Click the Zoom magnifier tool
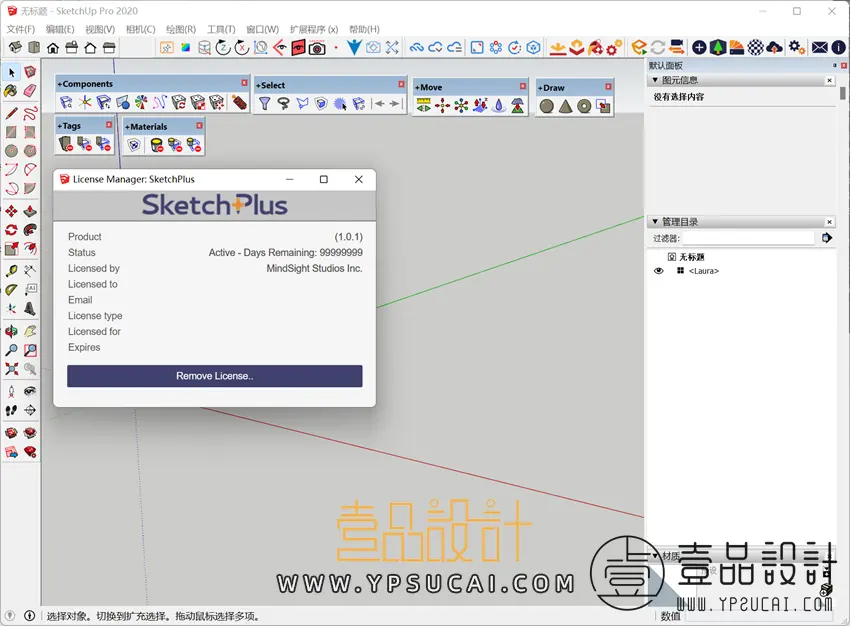This screenshot has height=626, width=850. 11,350
